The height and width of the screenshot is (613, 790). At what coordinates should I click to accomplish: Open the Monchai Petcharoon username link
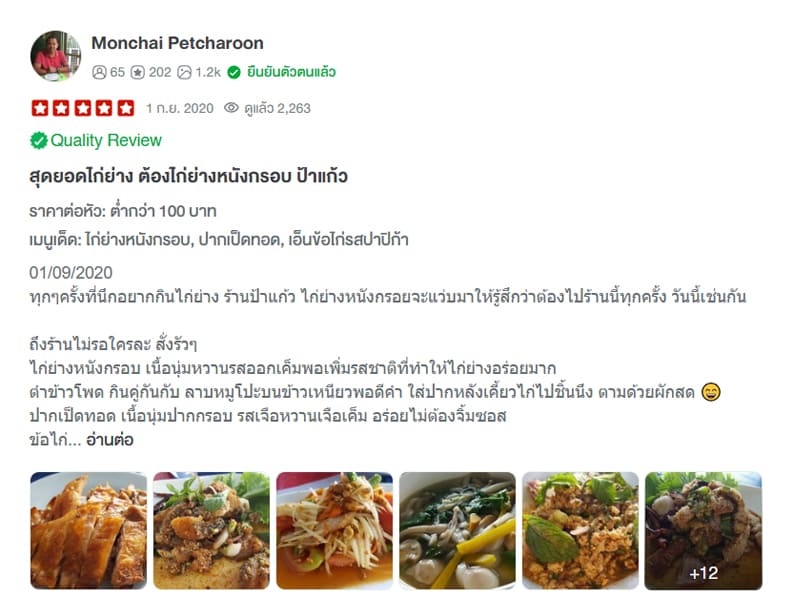[x=177, y=43]
